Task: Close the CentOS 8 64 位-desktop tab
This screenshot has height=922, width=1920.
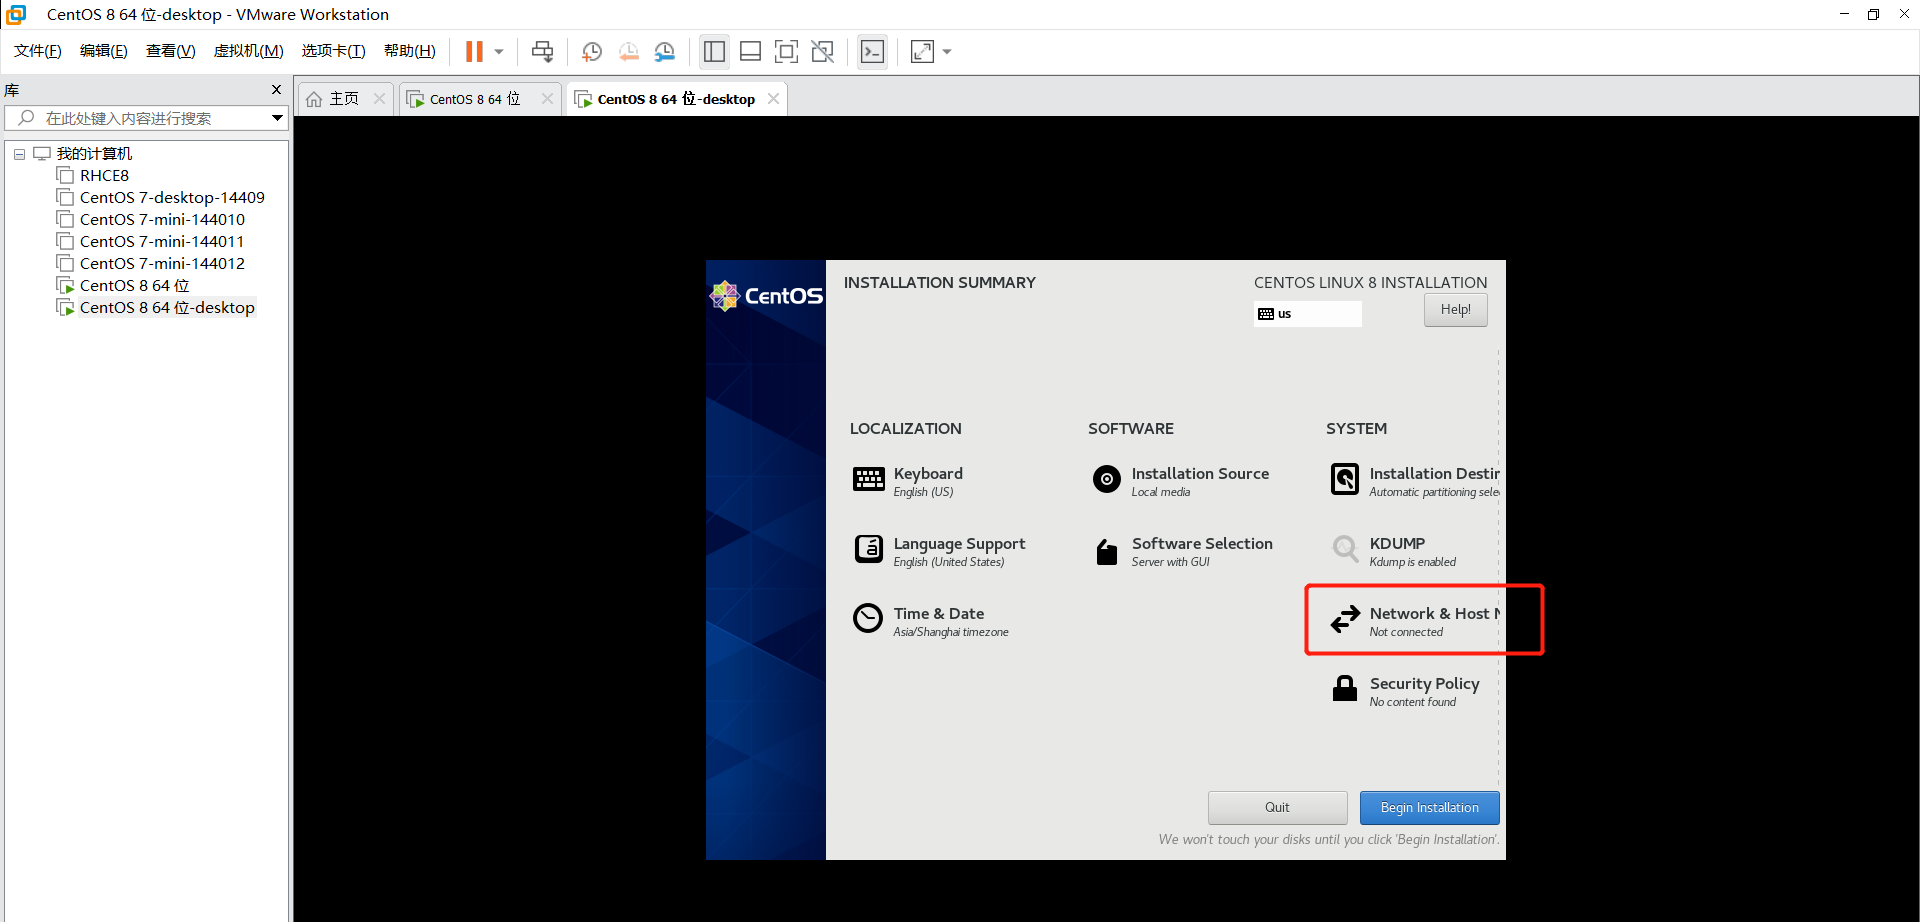Action: [773, 99]
